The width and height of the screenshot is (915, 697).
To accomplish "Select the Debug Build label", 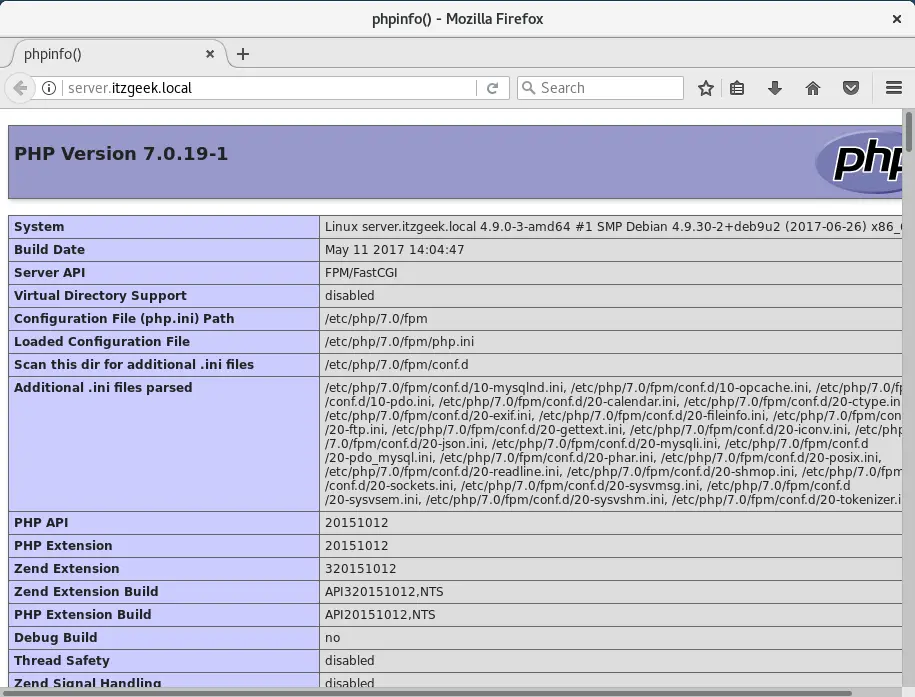I will click(55, 637).
